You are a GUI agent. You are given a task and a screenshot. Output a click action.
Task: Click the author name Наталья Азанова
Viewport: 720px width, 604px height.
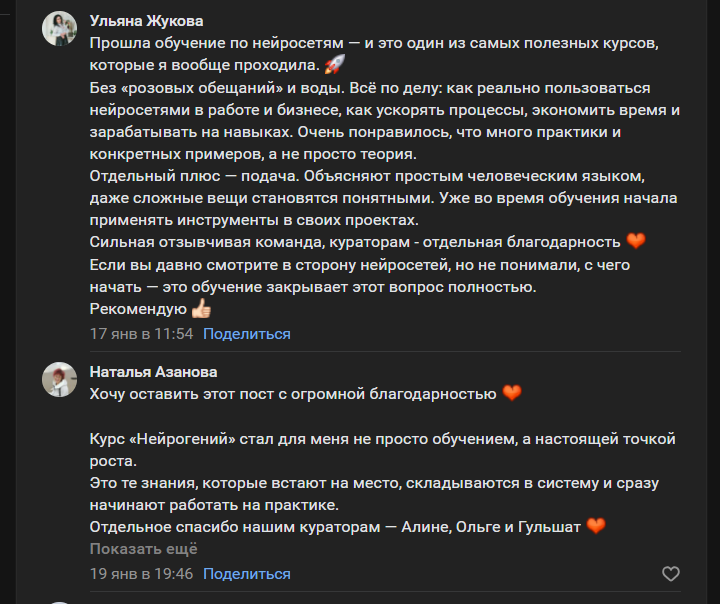click(x=153, y=371)
